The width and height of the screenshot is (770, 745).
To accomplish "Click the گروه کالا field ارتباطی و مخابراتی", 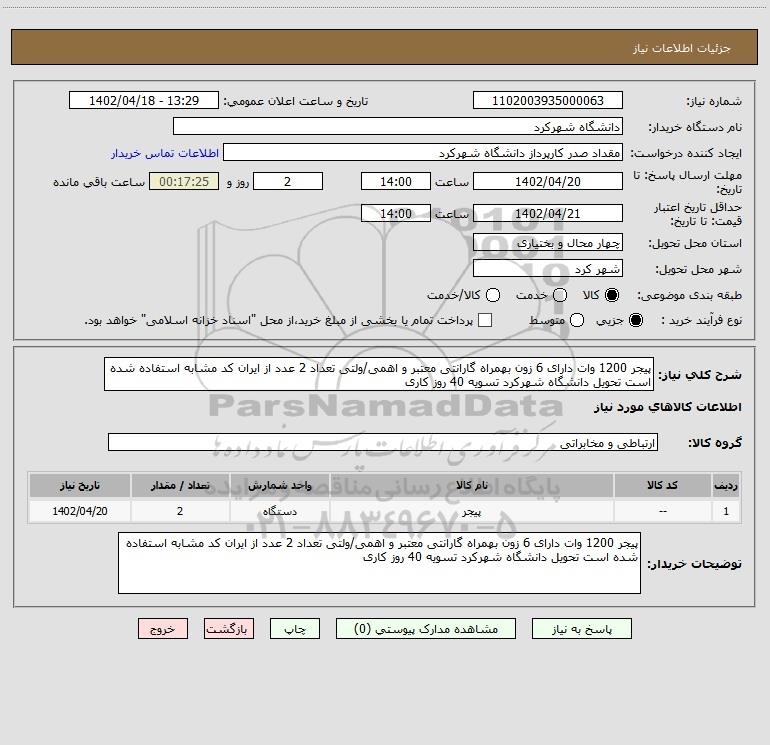I will [383, 442].
